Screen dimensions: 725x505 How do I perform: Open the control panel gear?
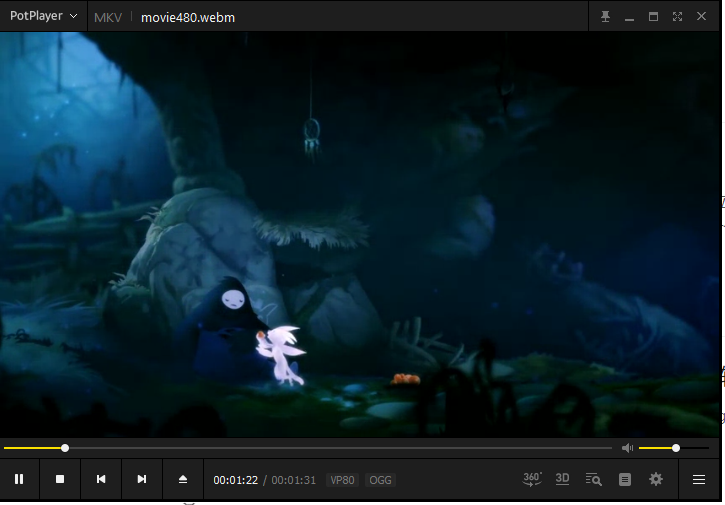click(x=656, y=479)
